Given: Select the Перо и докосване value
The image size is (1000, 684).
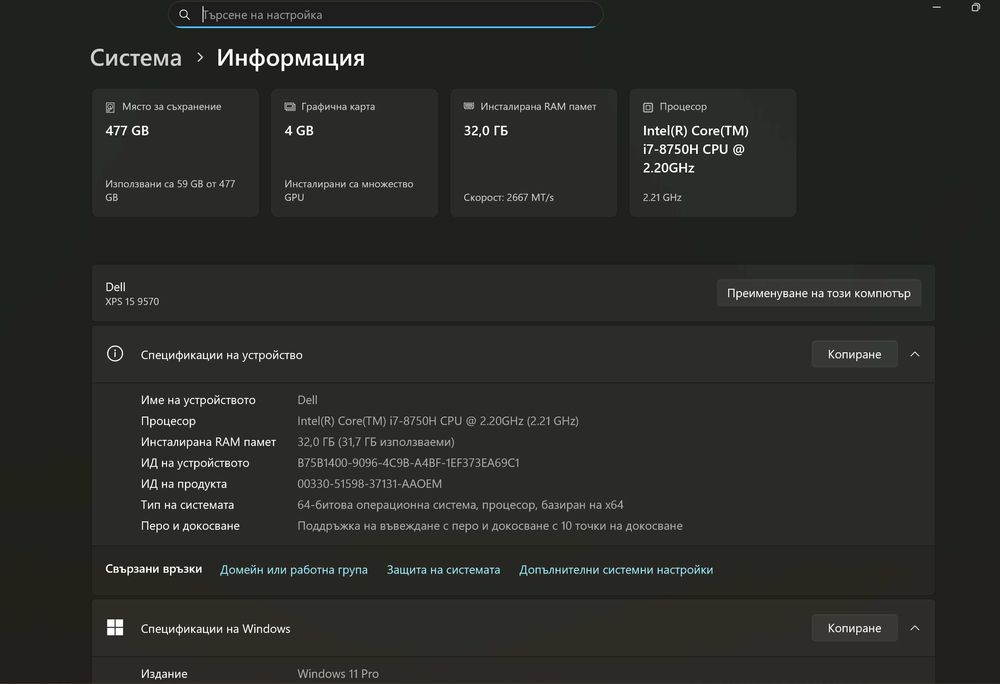Looking at the screenshot, I should (490, 526).
